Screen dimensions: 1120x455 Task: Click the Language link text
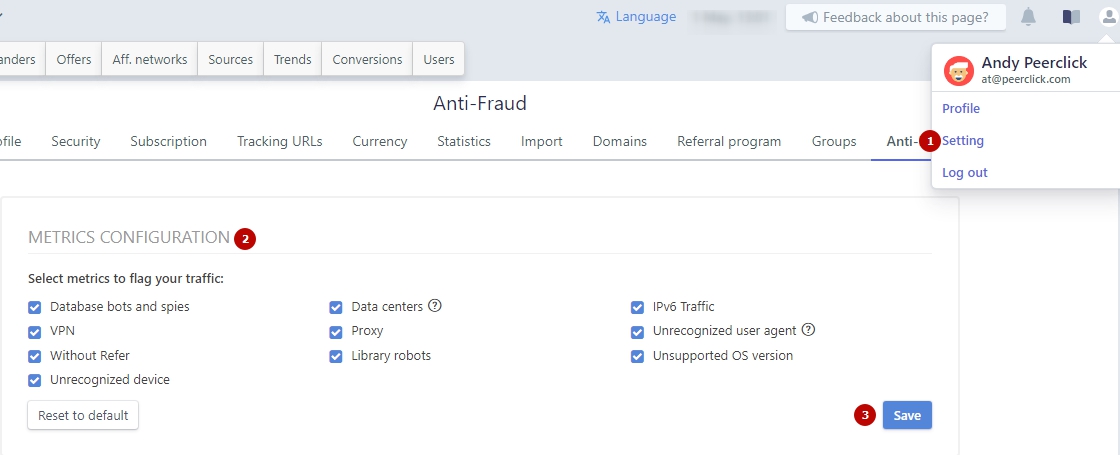[x=646, y=16]
